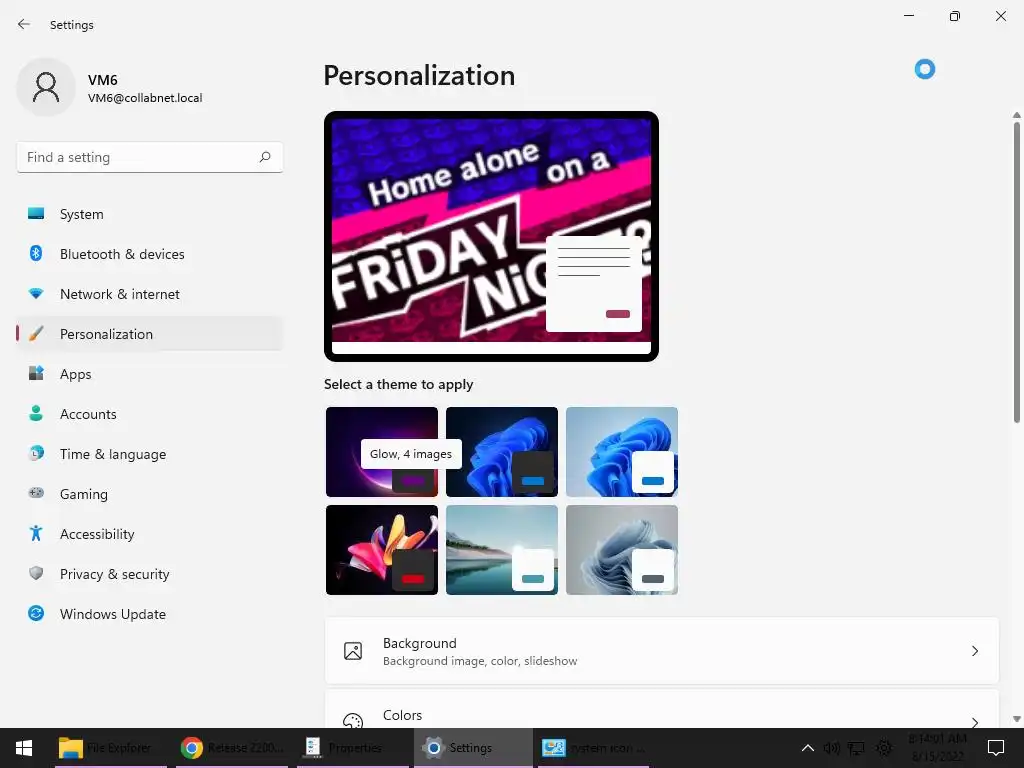This screenshot has width=1024, height=768.
Task: Open the notification center icon
Action: pyautogui.click(x=995, y=748)
